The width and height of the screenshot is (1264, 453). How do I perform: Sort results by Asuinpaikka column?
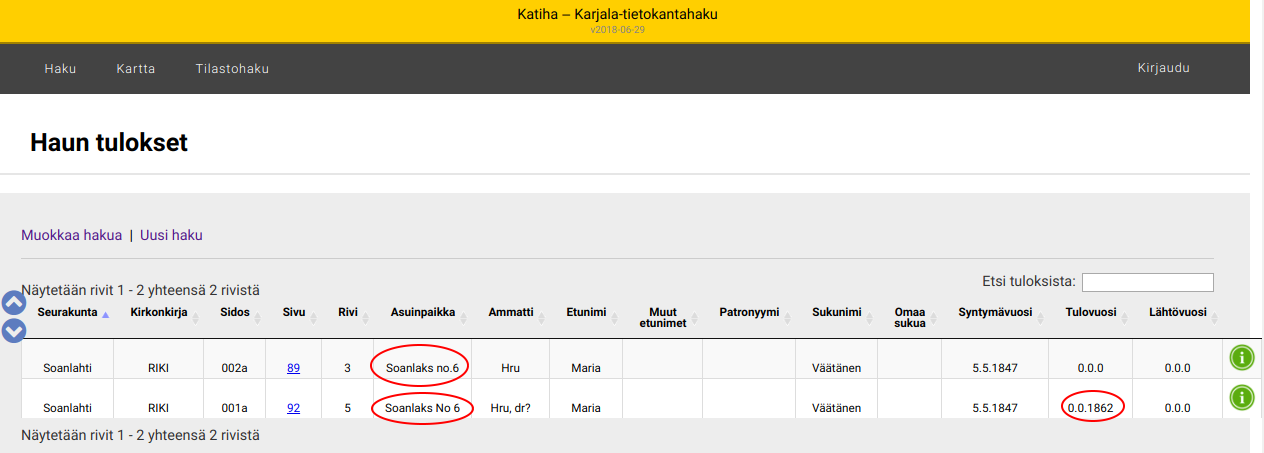pyautogui.click(x=423, y=313)
